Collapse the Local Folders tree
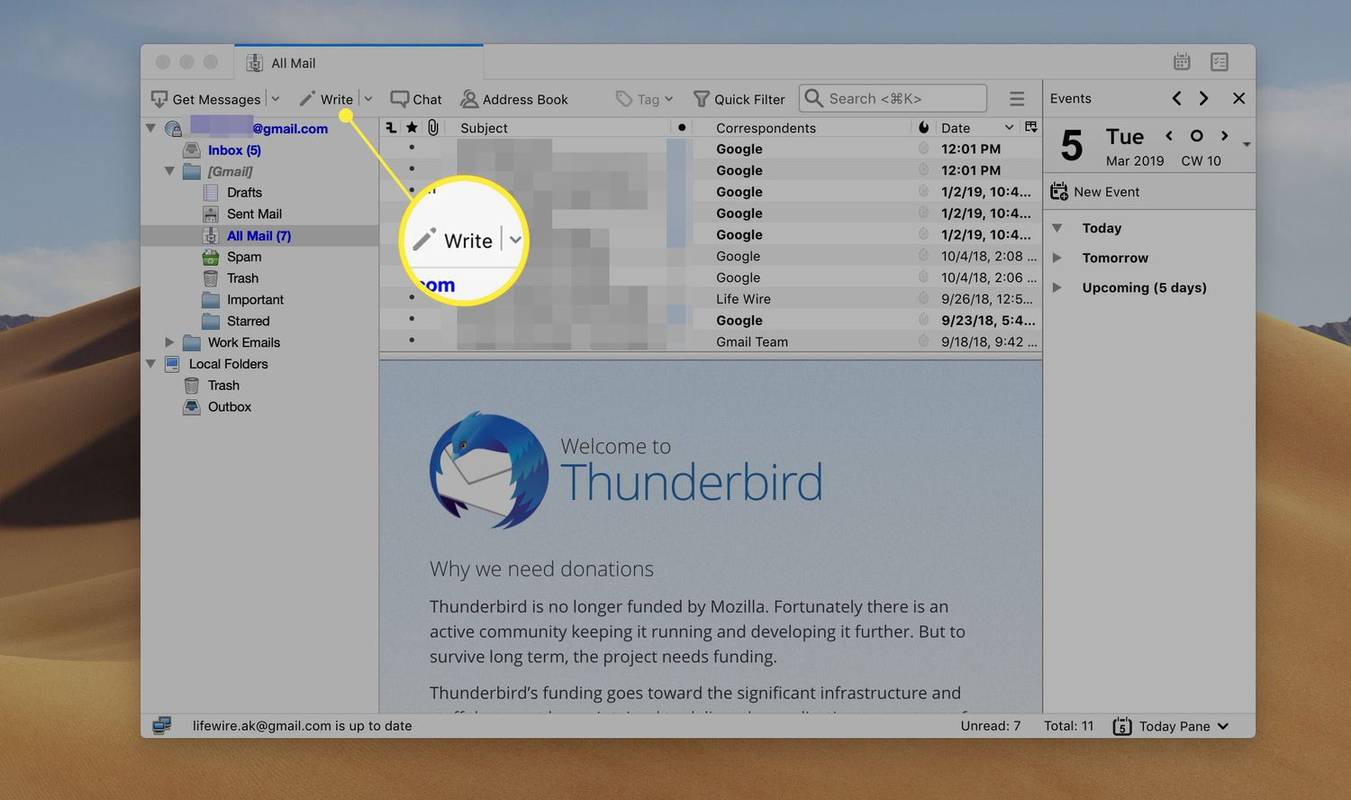 (150, 364)
